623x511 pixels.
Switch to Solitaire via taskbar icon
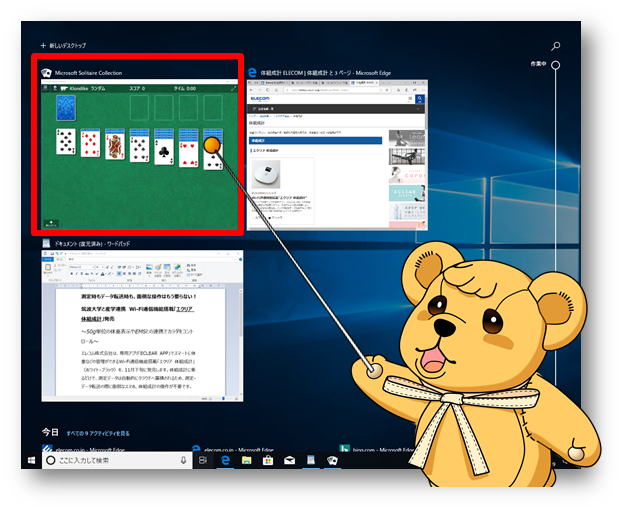(x=332, y=460)
